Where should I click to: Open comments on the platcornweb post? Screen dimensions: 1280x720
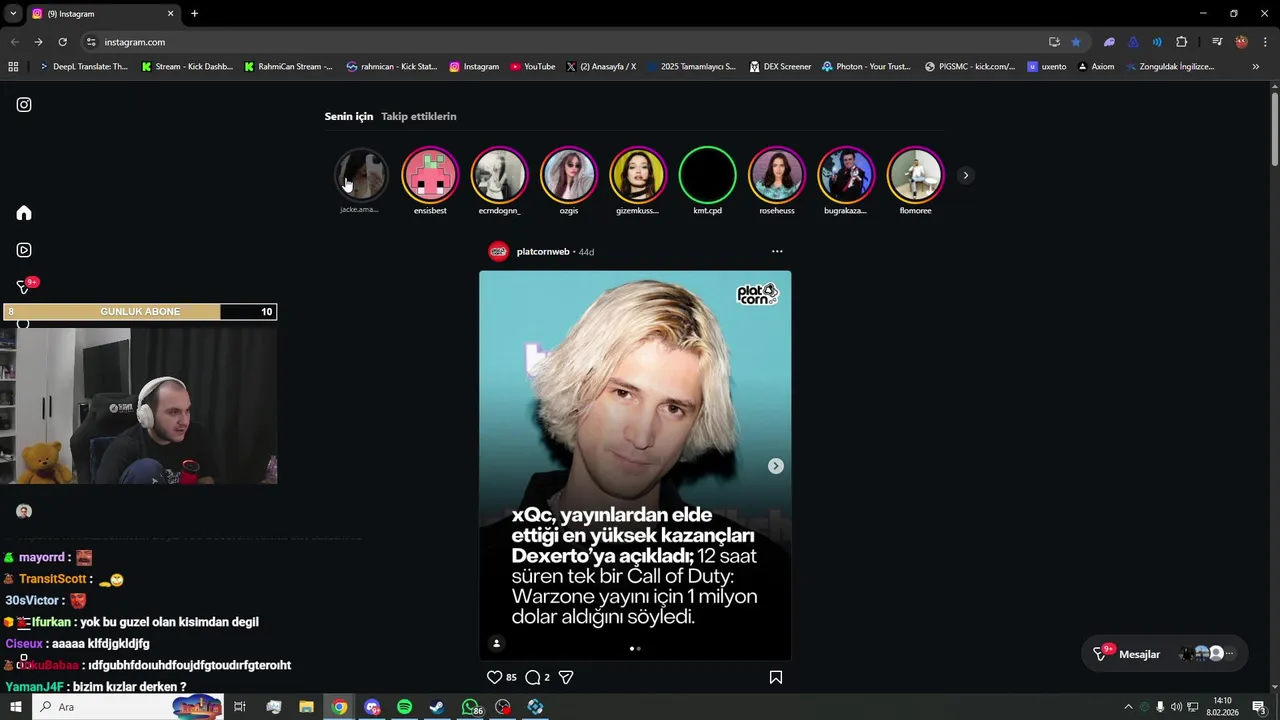pyautogui.click(x=533, y=677)
